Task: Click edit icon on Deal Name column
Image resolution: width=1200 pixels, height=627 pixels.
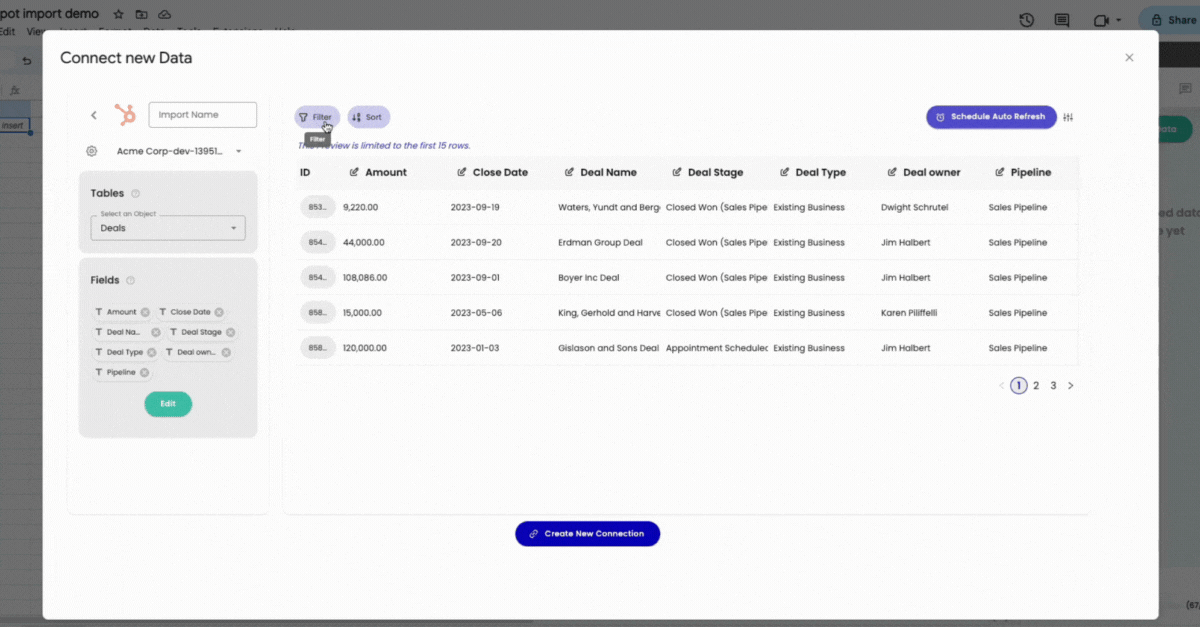Action: coord(569,172)
